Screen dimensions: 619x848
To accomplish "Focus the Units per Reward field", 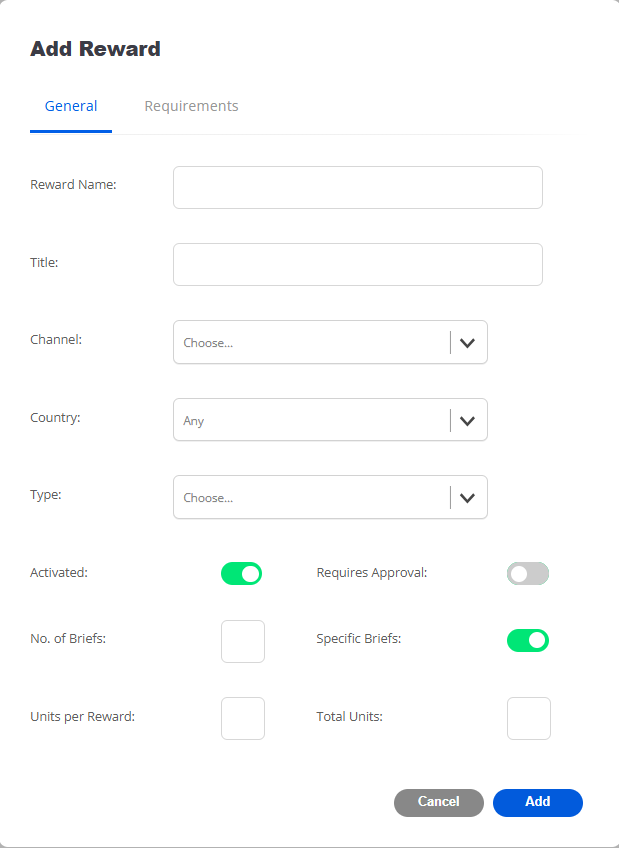I will click(243, 718).
